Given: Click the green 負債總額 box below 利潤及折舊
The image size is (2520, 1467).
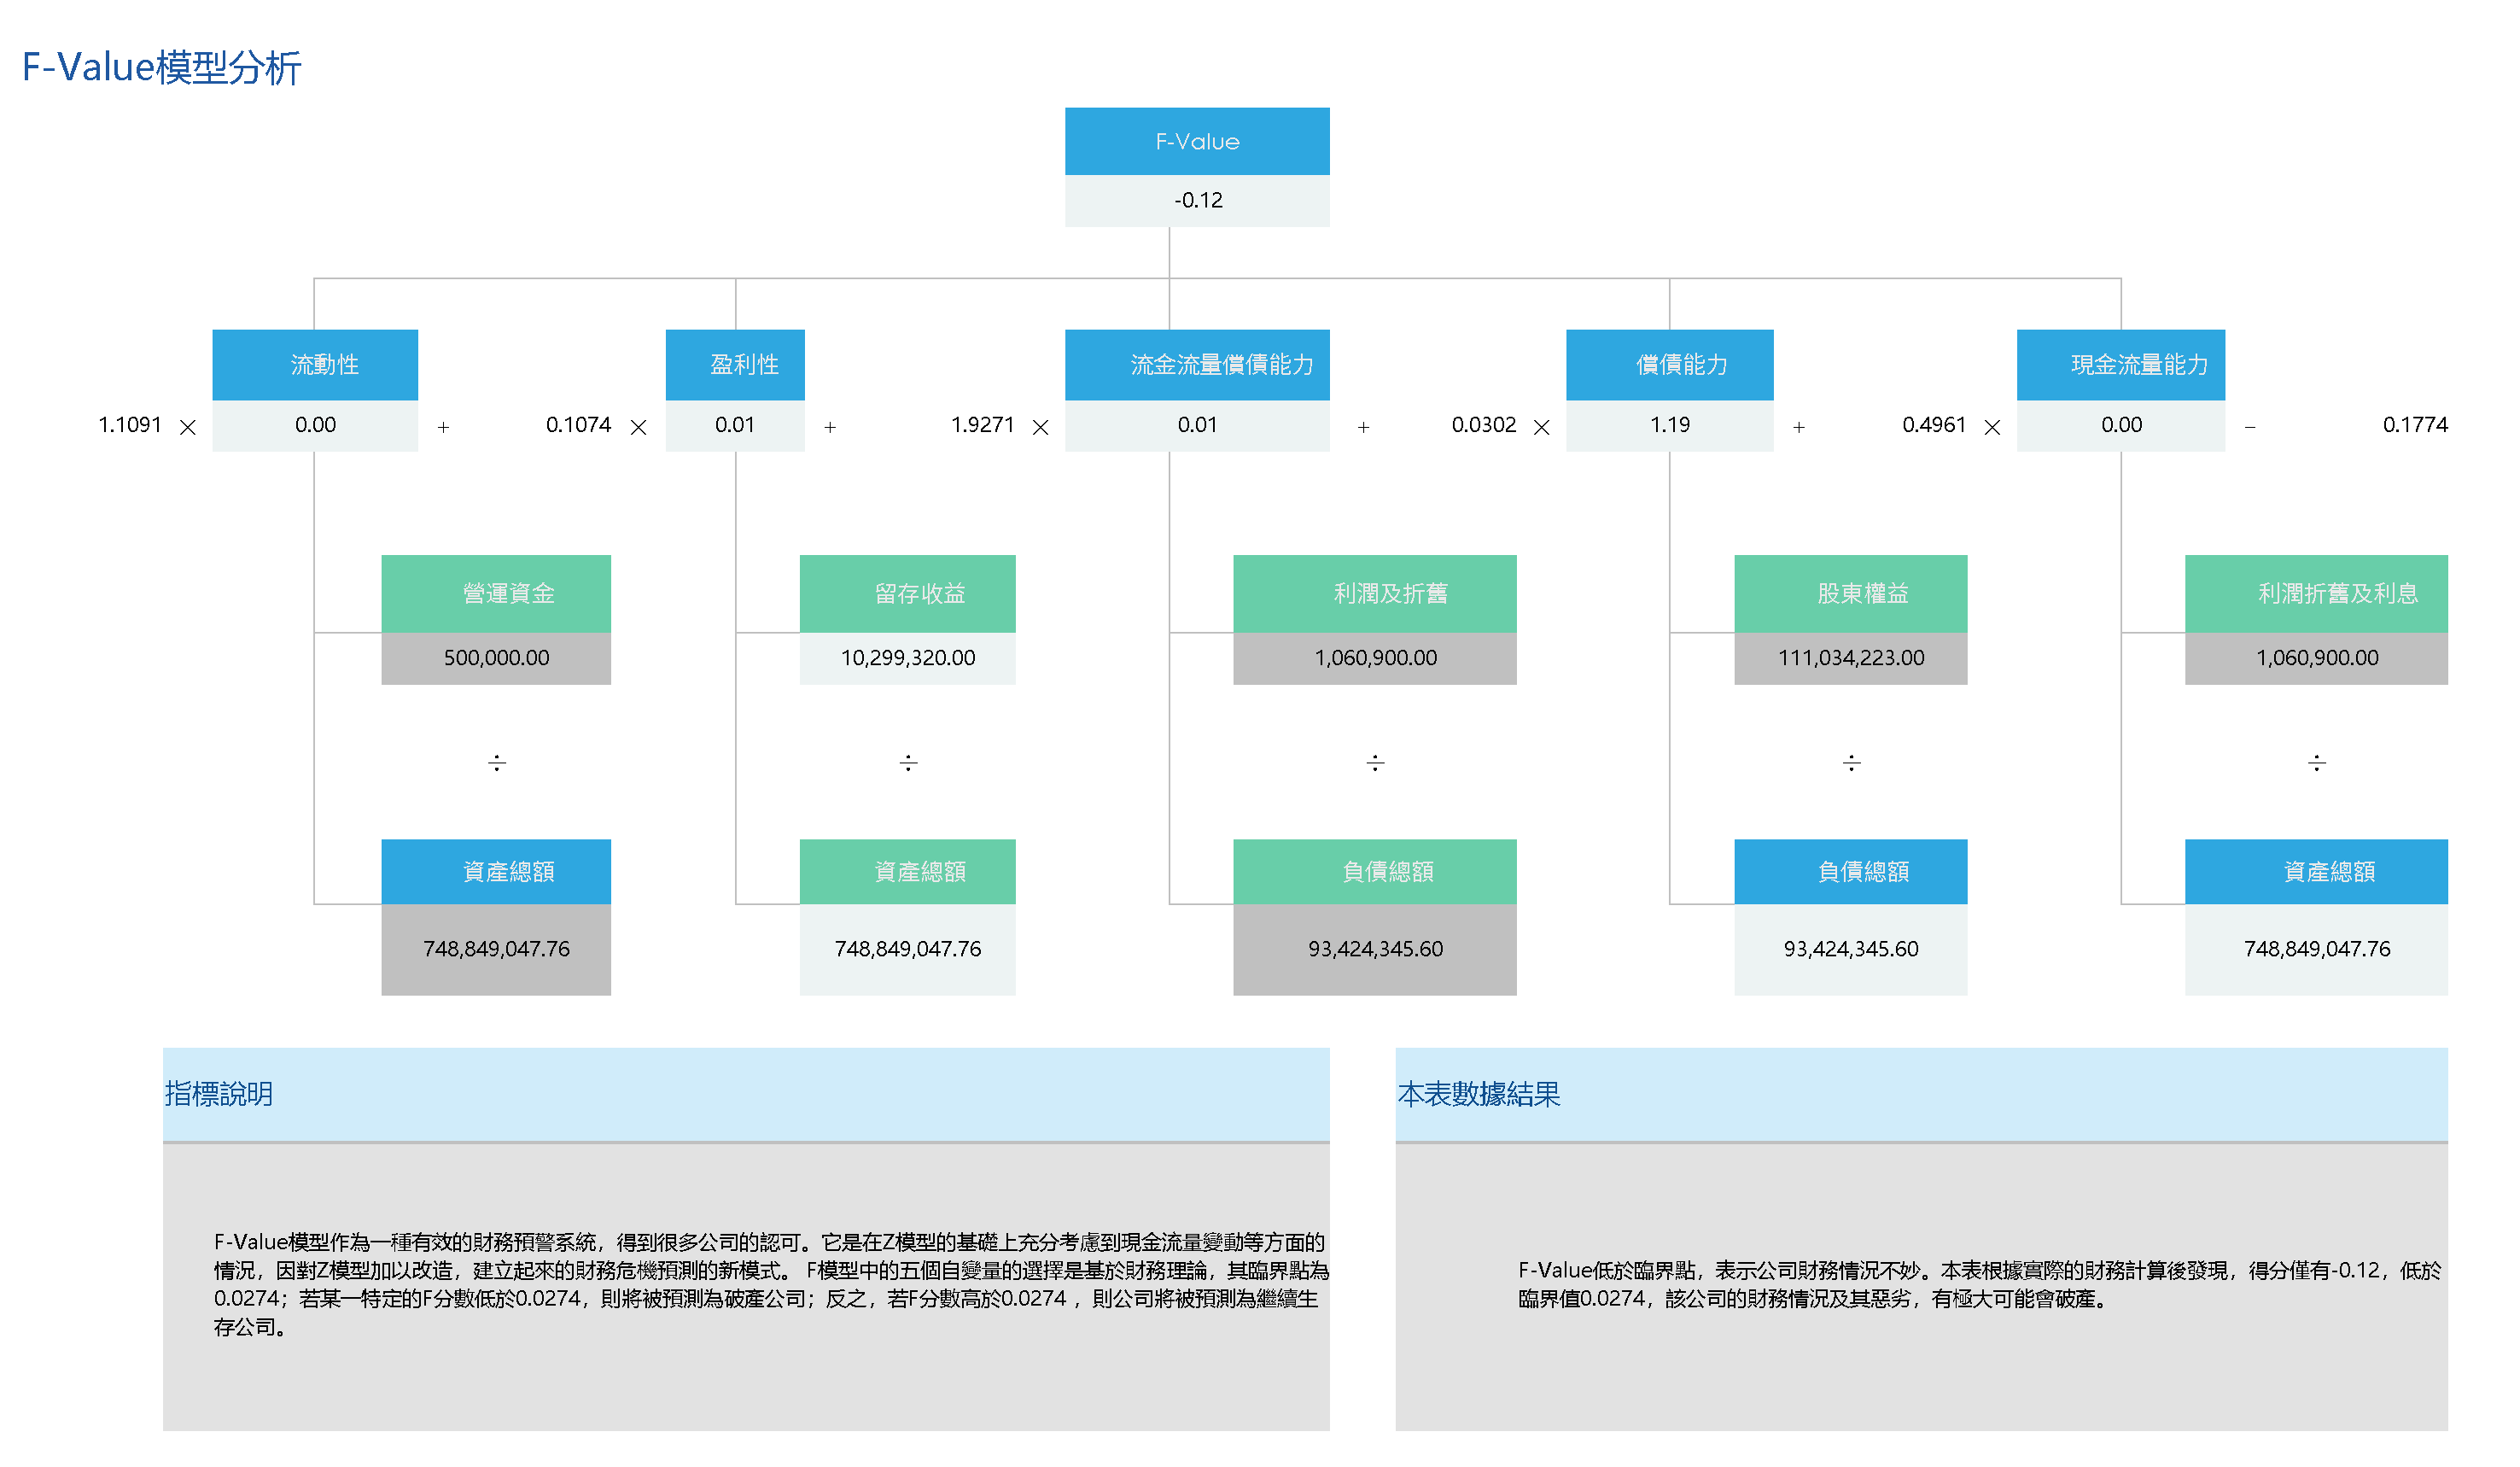Looking at the screenshot, I should tap(1375, 872).
